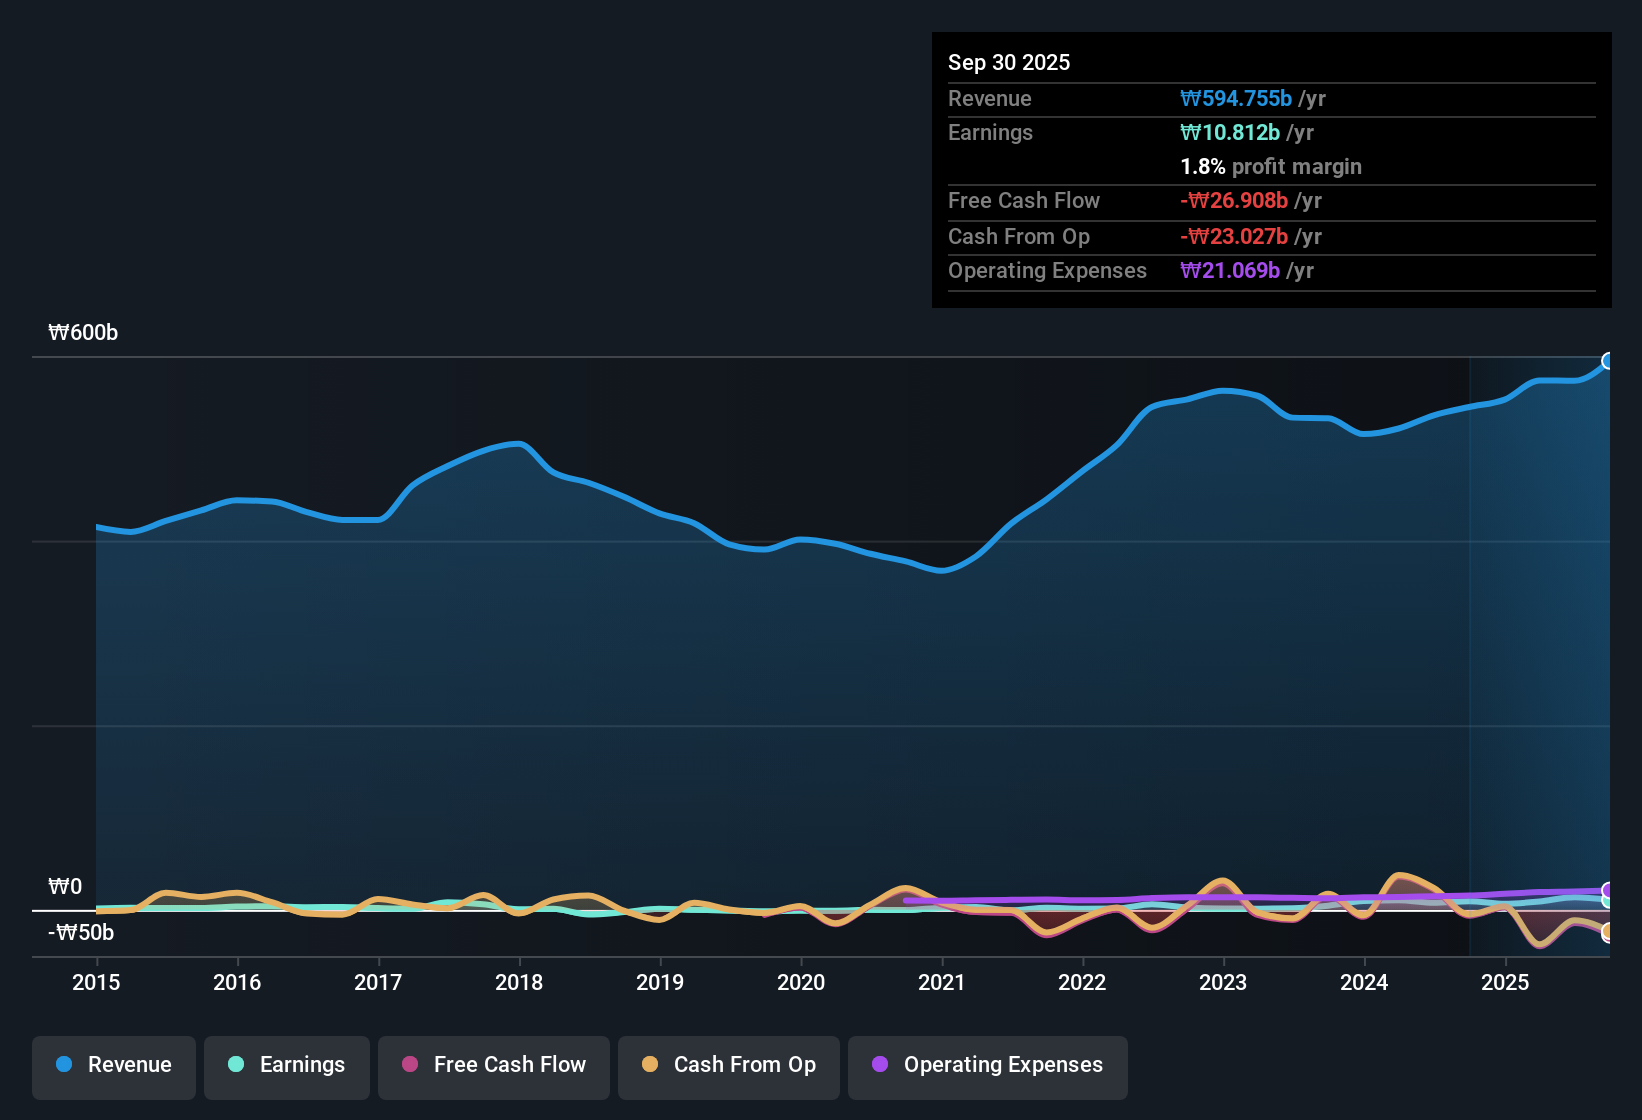Click the Sep 30 2025 tooltip date
1642x1120 pixels.
[1009, 63]
